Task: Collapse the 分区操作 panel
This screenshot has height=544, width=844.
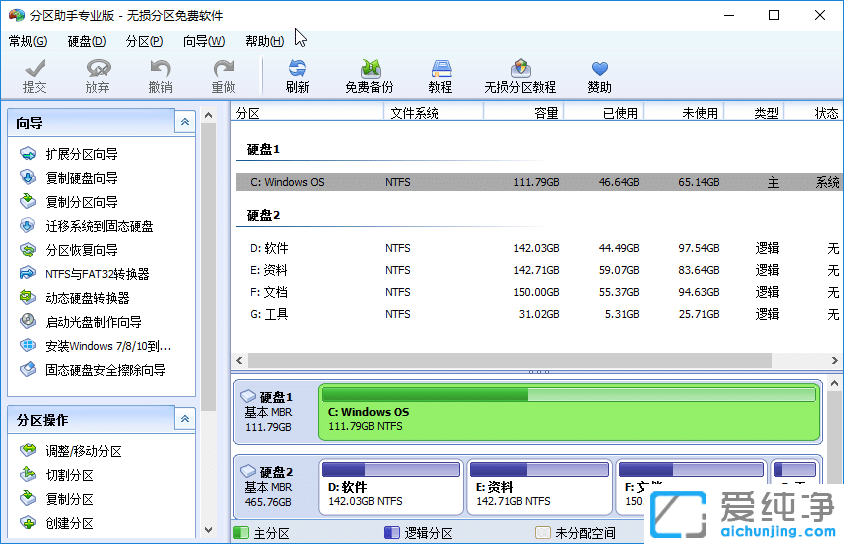Action: coord(184,419)
